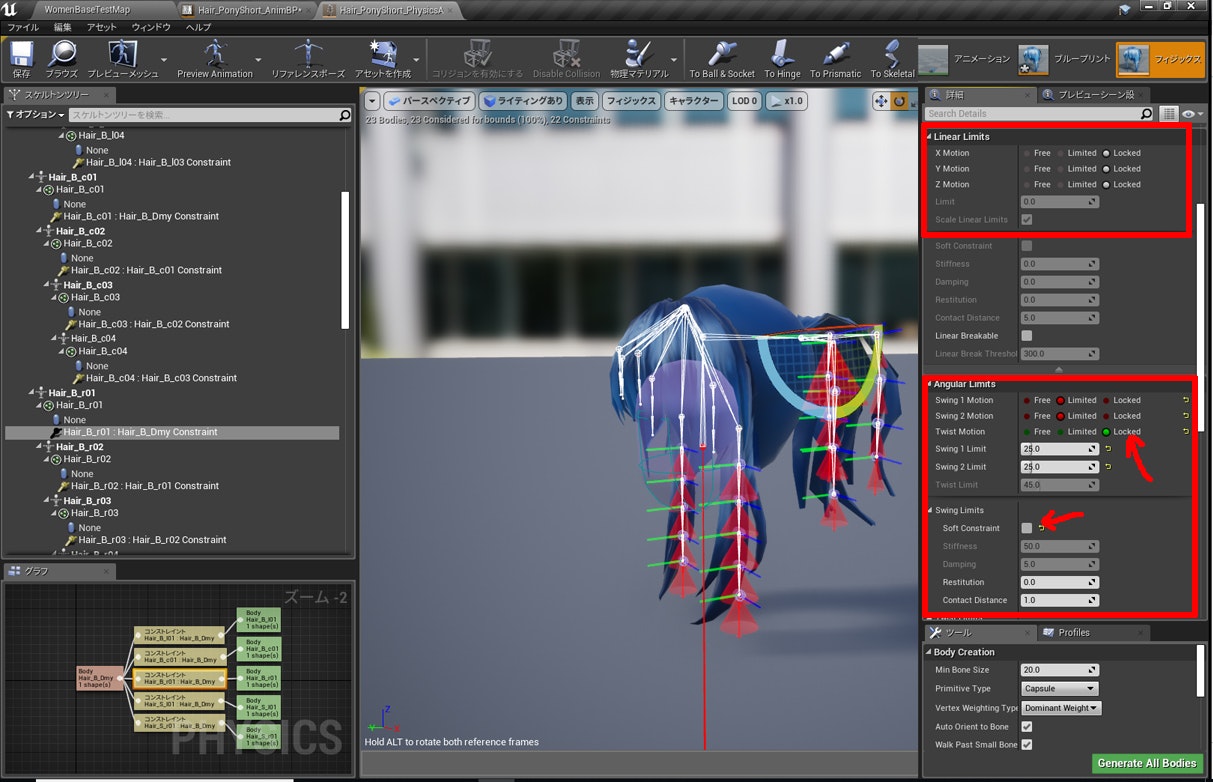Toggle Soft Constraint checkbox under Swing Limits
Viewport: 1213px width, 782px height.
pyautogui.click(x=1027, y=528)
